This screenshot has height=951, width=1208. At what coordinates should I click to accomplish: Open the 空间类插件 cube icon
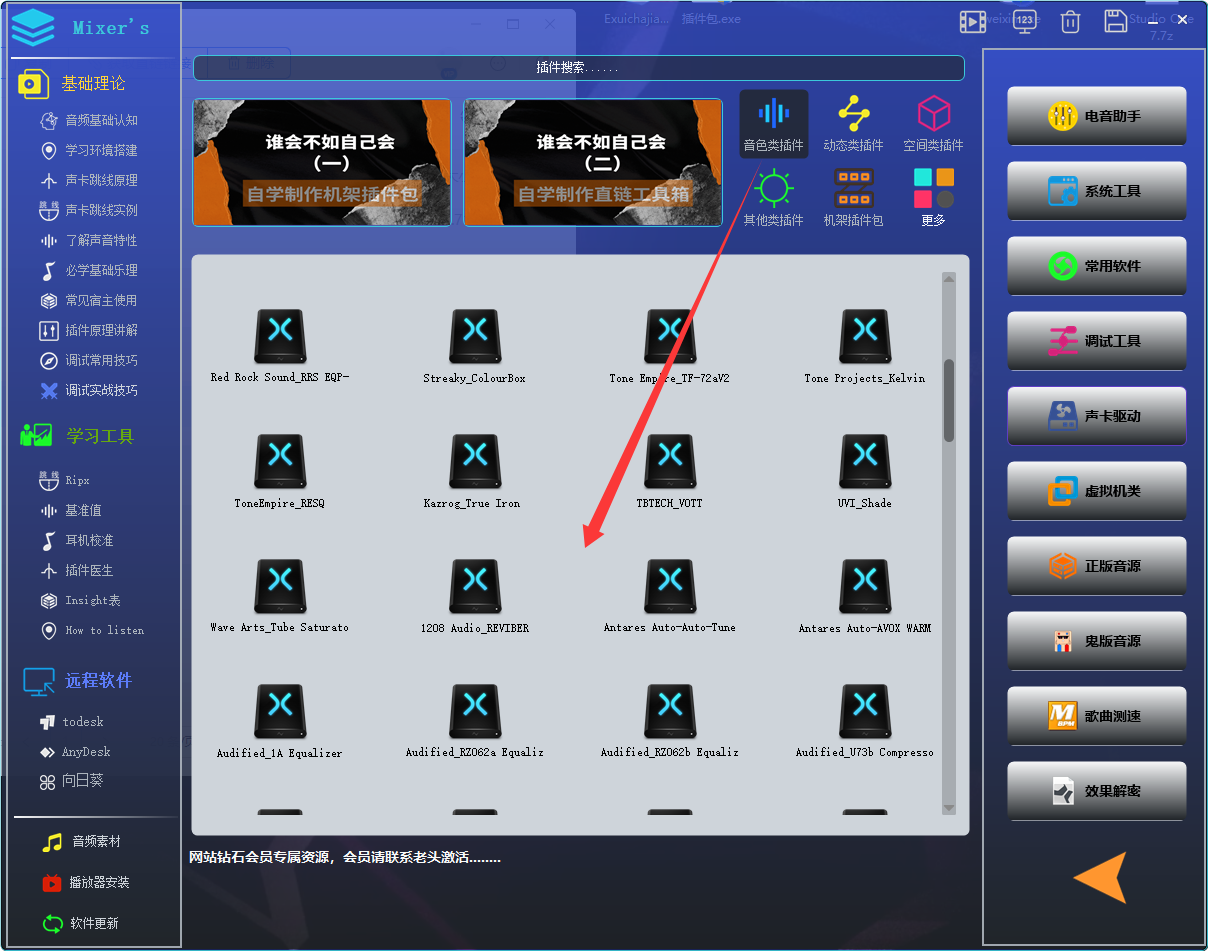[933, 113]
